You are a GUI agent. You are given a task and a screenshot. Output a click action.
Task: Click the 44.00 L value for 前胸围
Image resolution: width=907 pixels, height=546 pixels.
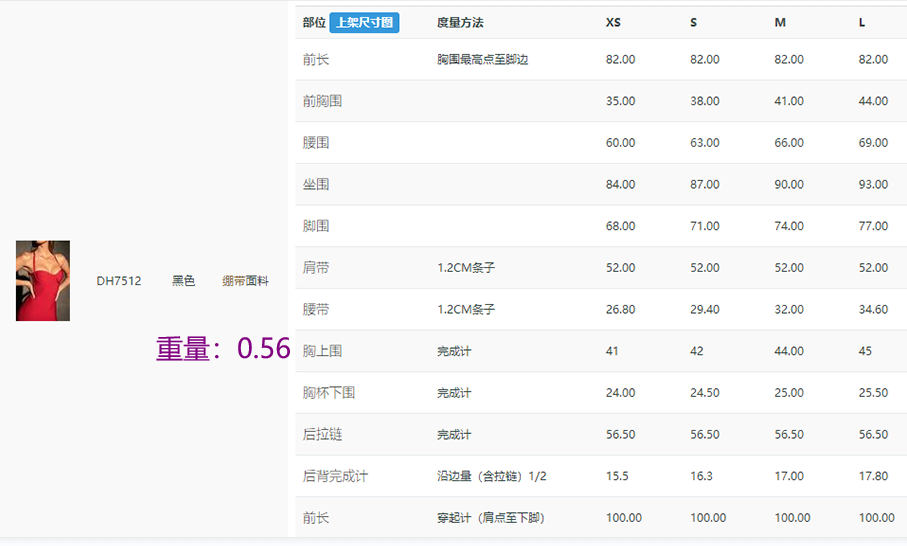(873, 101)
